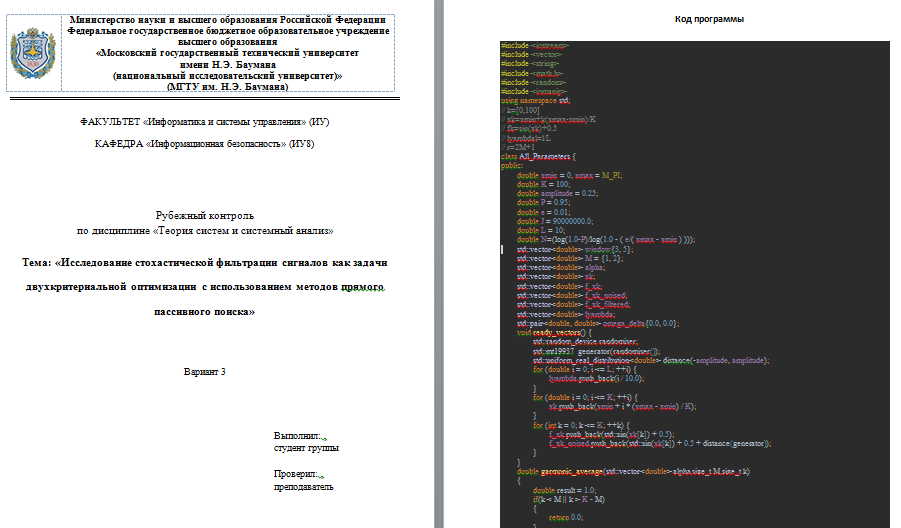The image size is (901, 528).
Task: Click the '#include <iomanip>' code line
Action: click(534, 91)
